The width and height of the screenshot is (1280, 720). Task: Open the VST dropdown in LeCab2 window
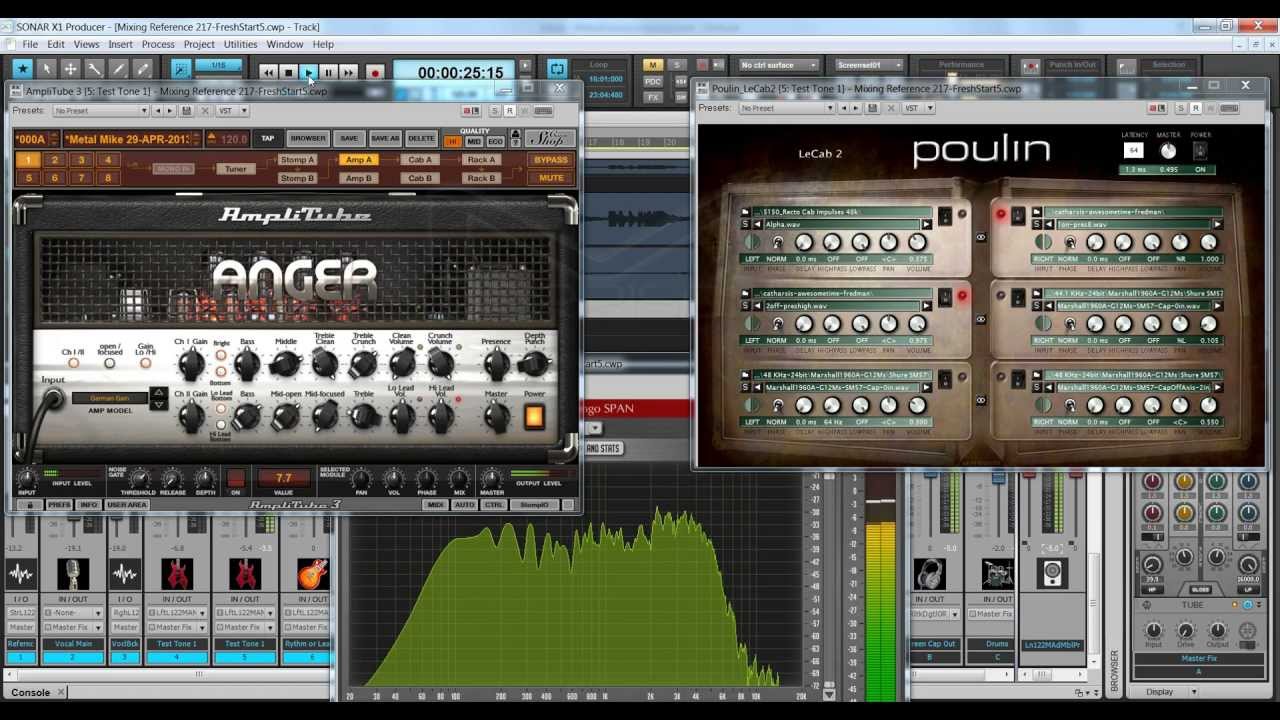[x=918, y=108]
